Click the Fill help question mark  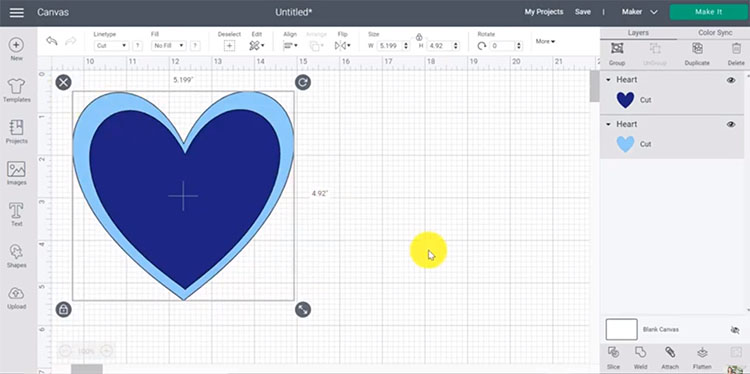coord(195,46)
